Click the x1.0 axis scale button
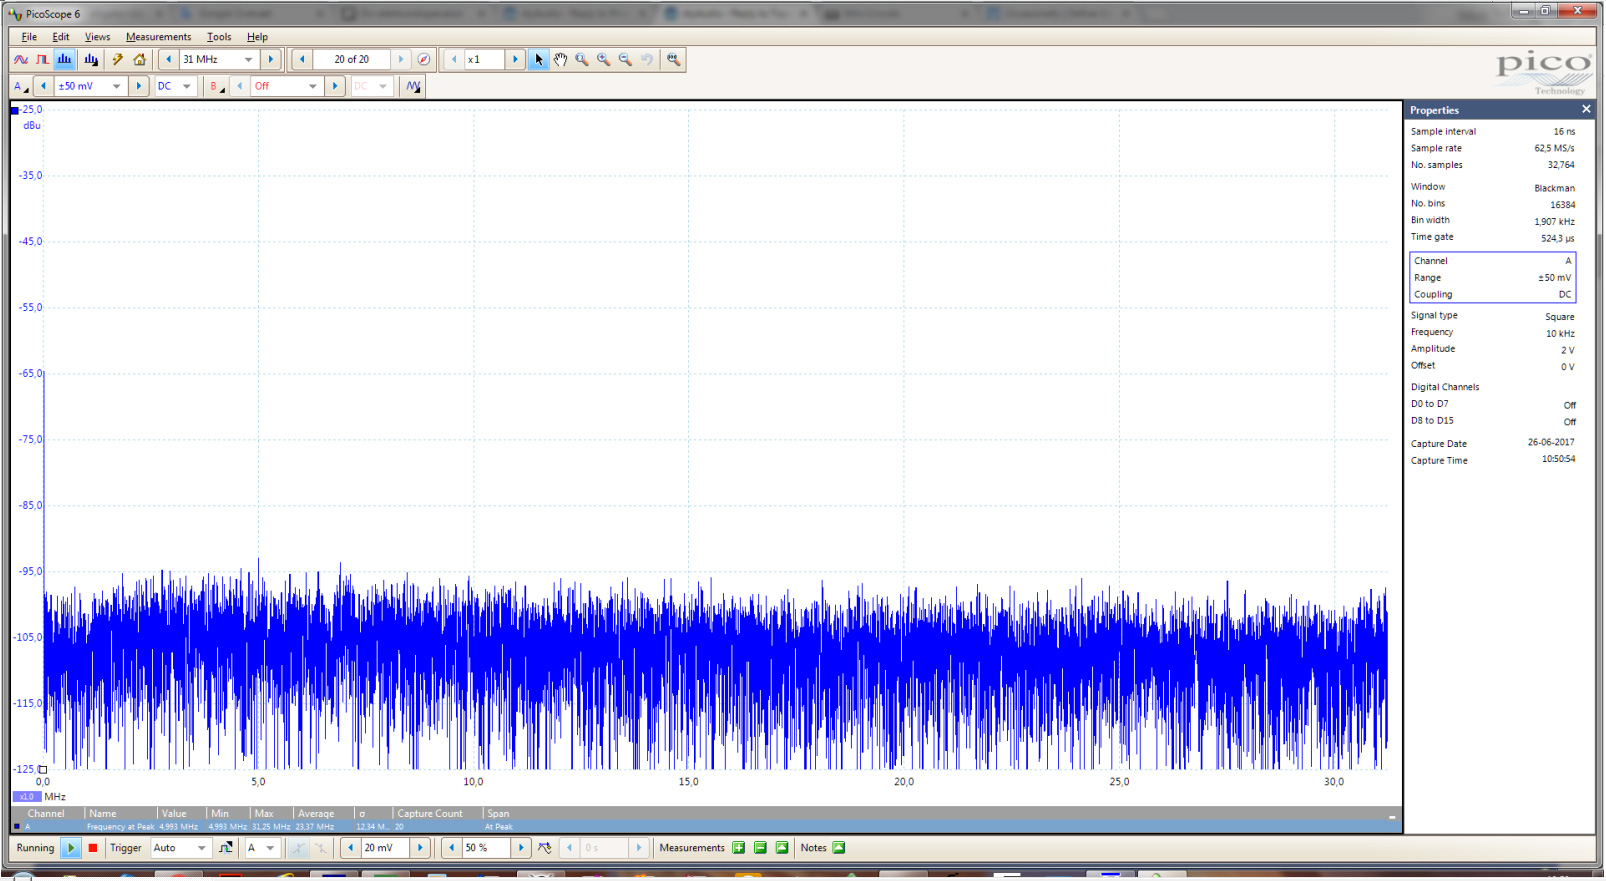Image resolution: width=1606 pixels, height=881 pixels. pyautogui.click(x=26, y=797)
